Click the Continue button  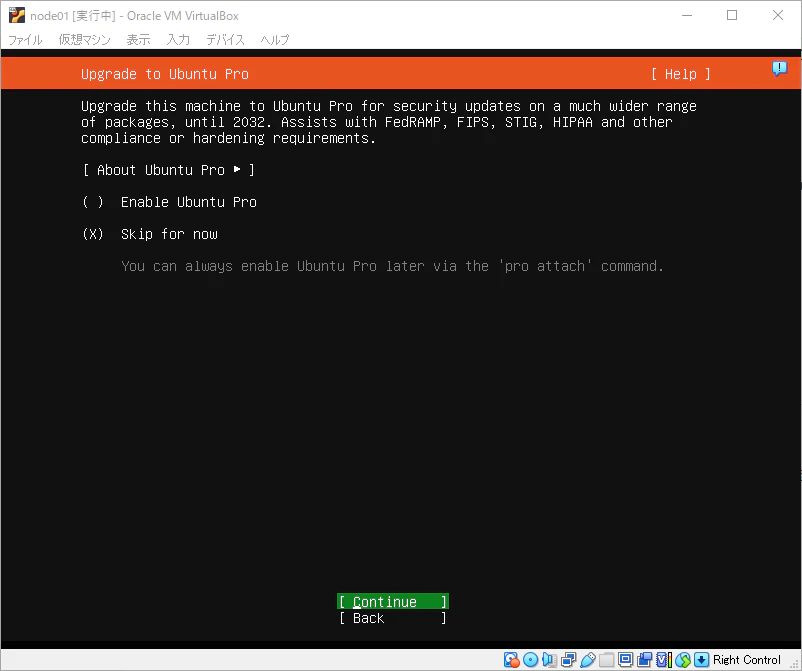point(393,601)
